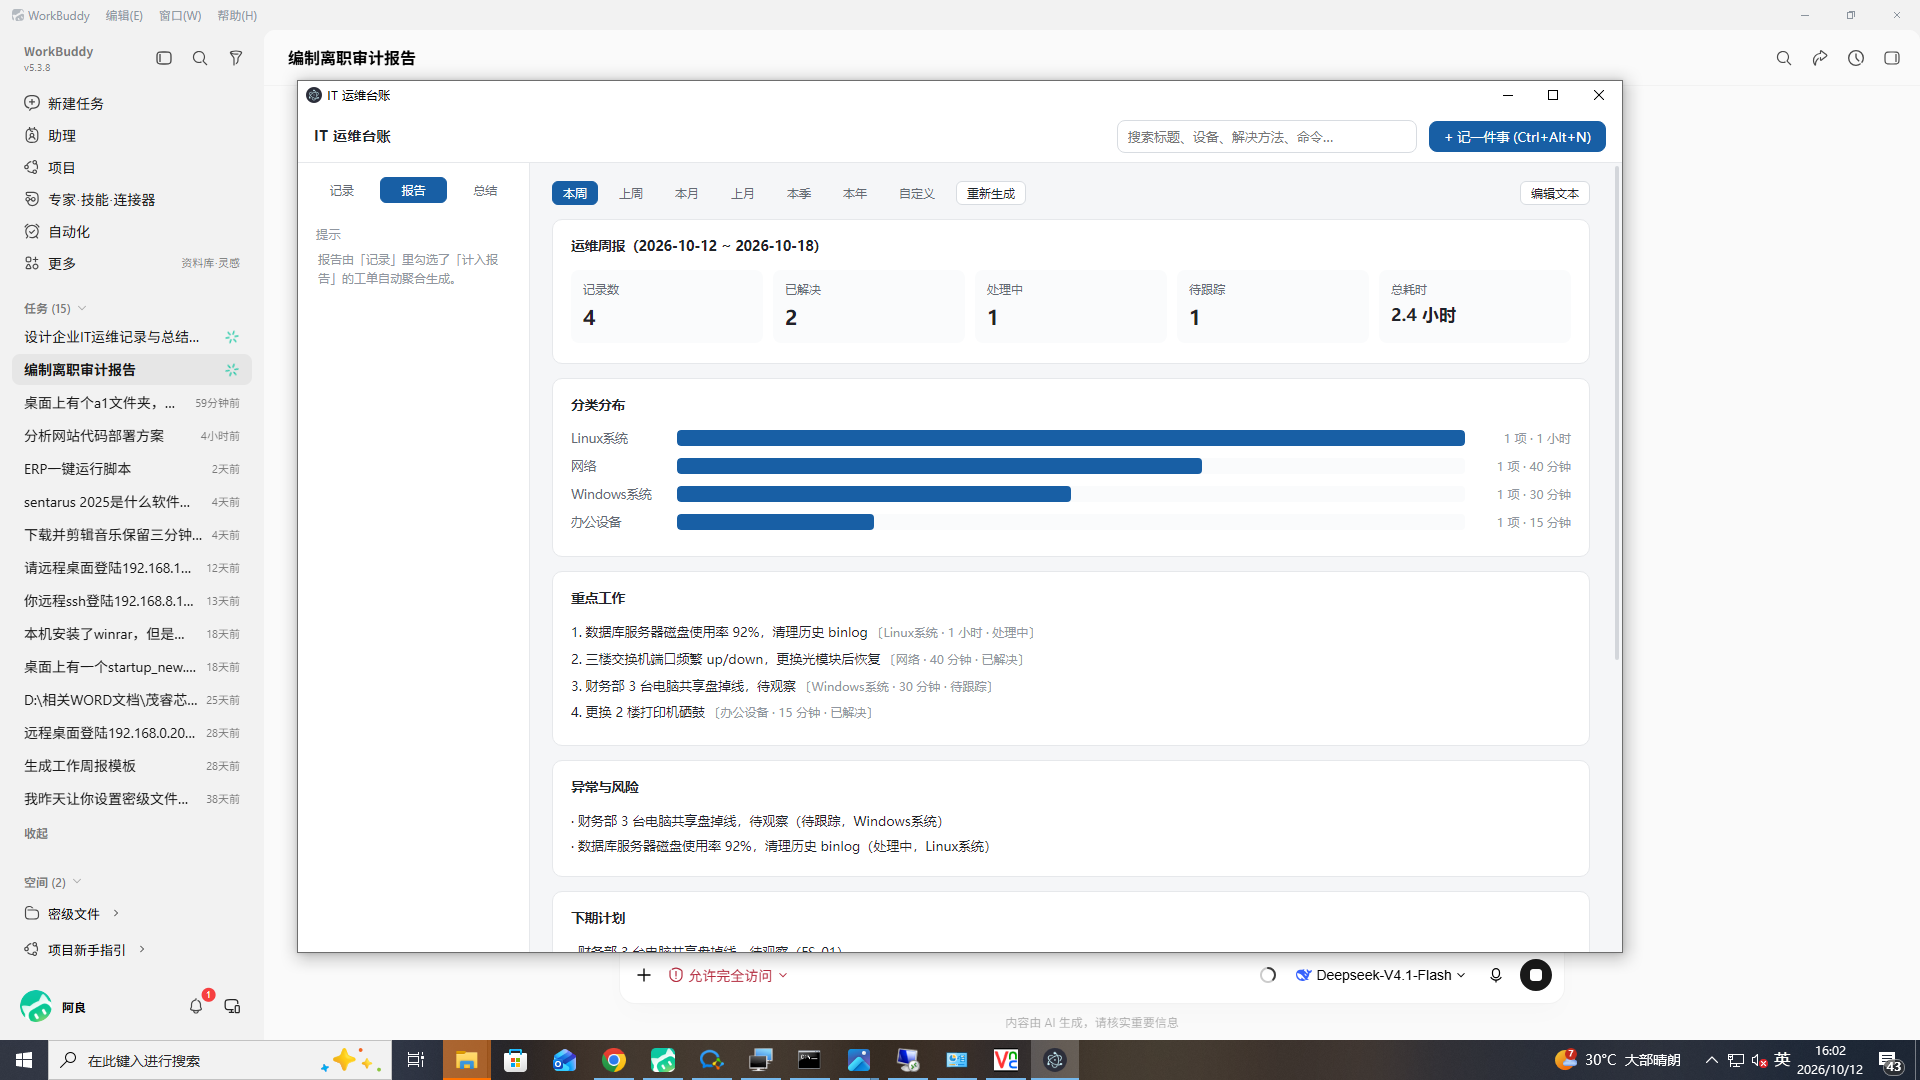Image resolution: width=1920 pixels, height=1080 pixels.
Task: Toggle WorkBuddy sidebar panel icon
Action: 164,58
